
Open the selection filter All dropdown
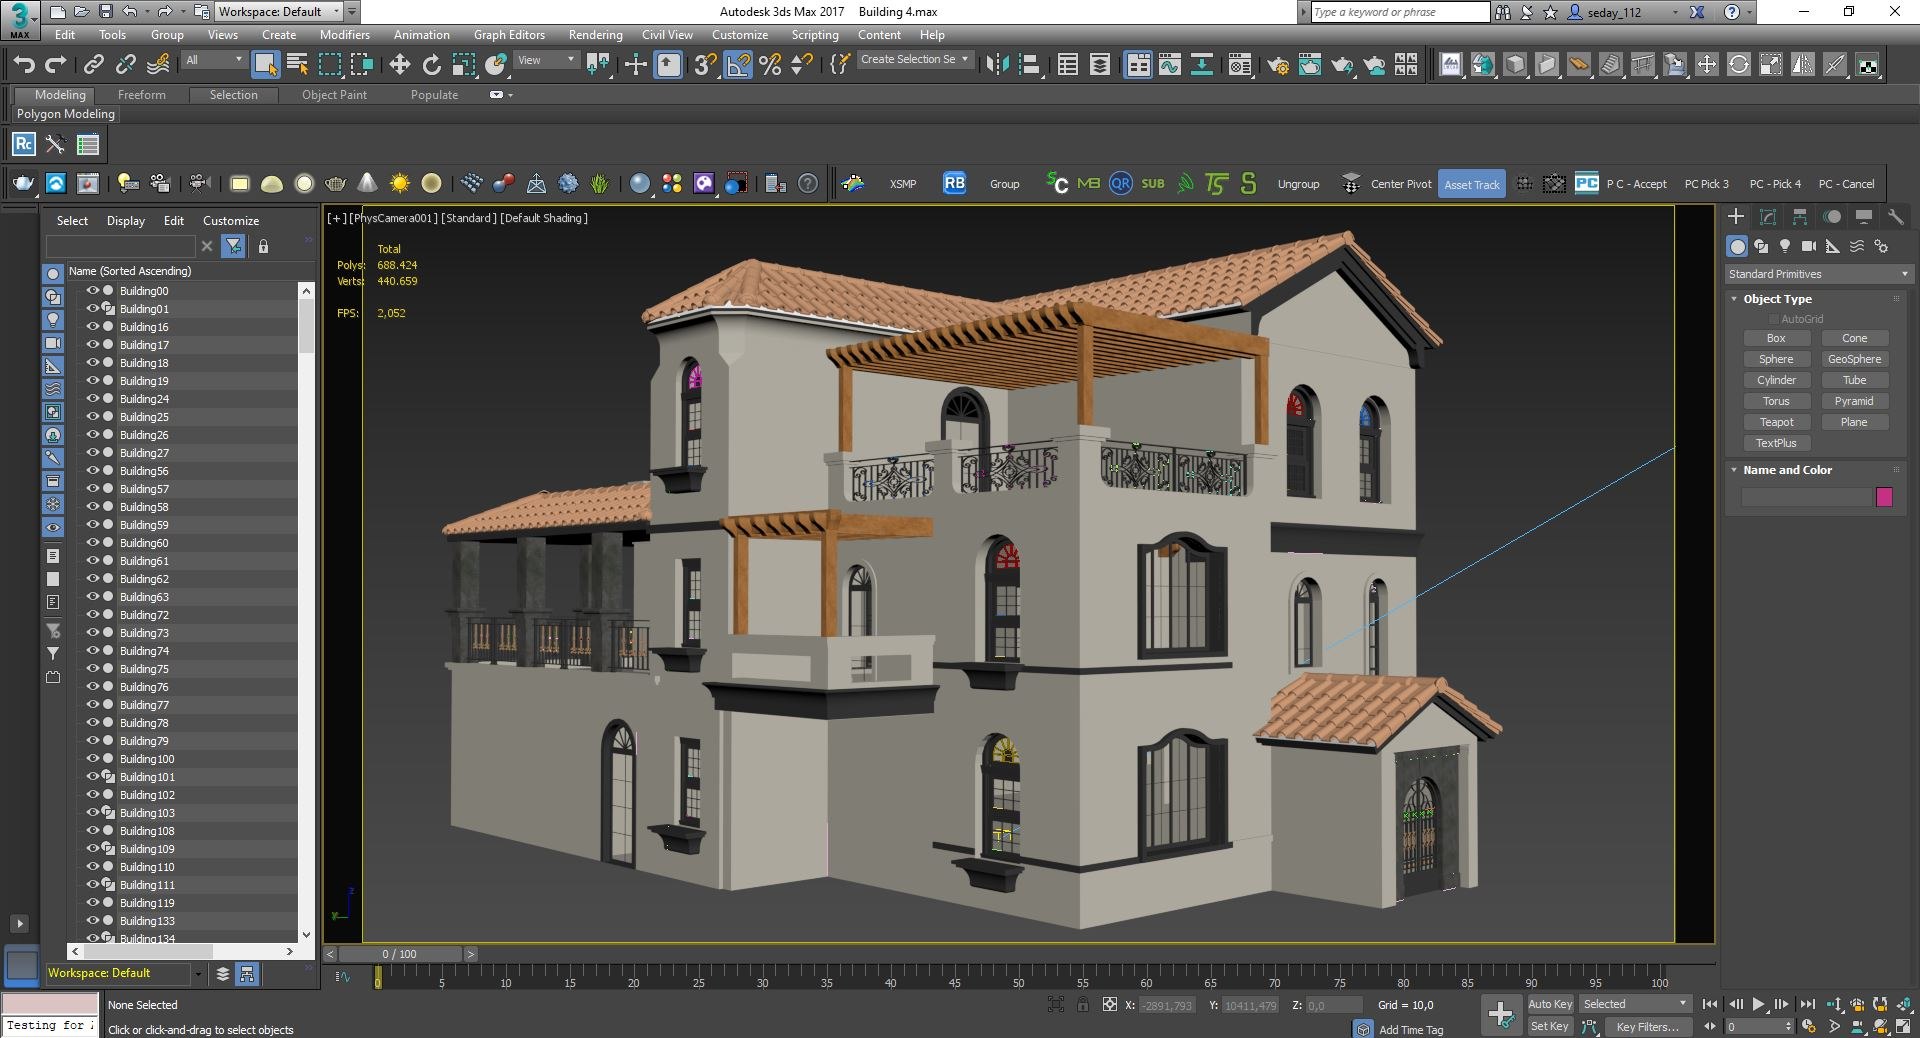[x=214, y=60]
